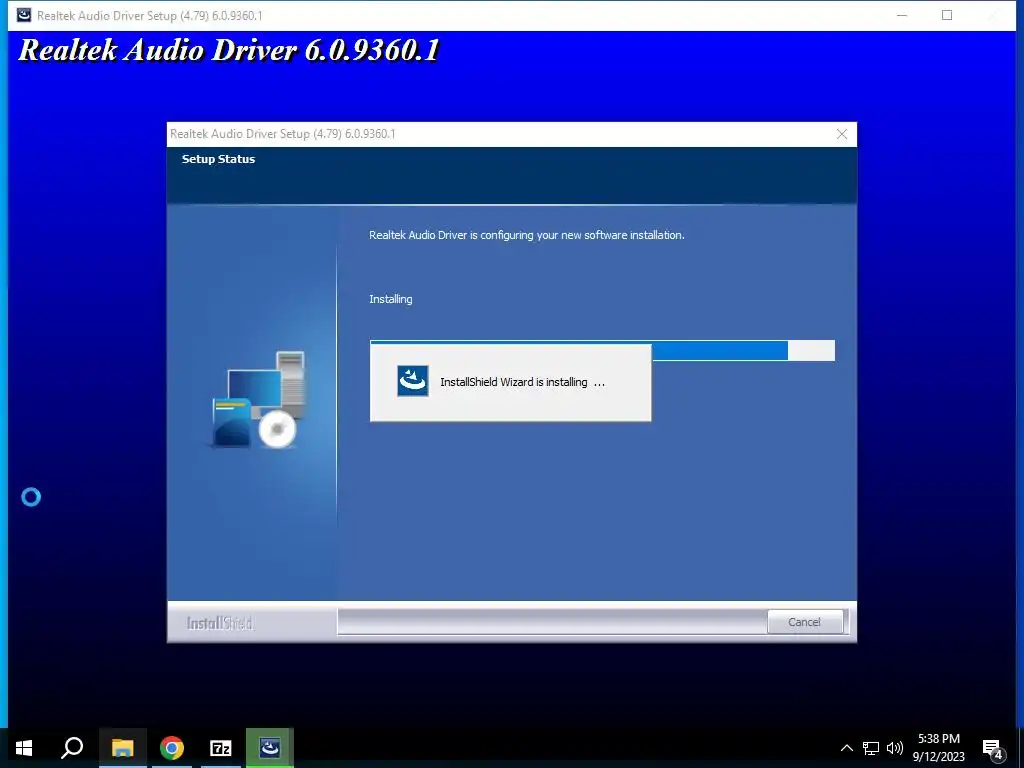This screenshot has height=768, width=1024.
Task: Open Windows search from taskbar
Action: [x=72, y=748]
